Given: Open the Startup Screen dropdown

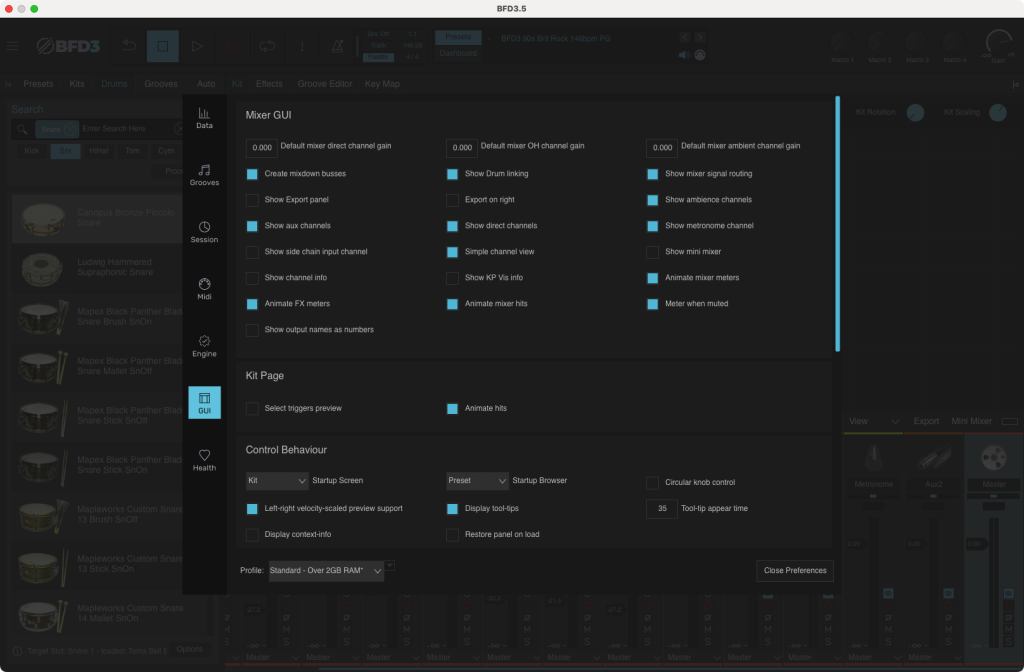Looking at the screenshot, I should [277, 481].
